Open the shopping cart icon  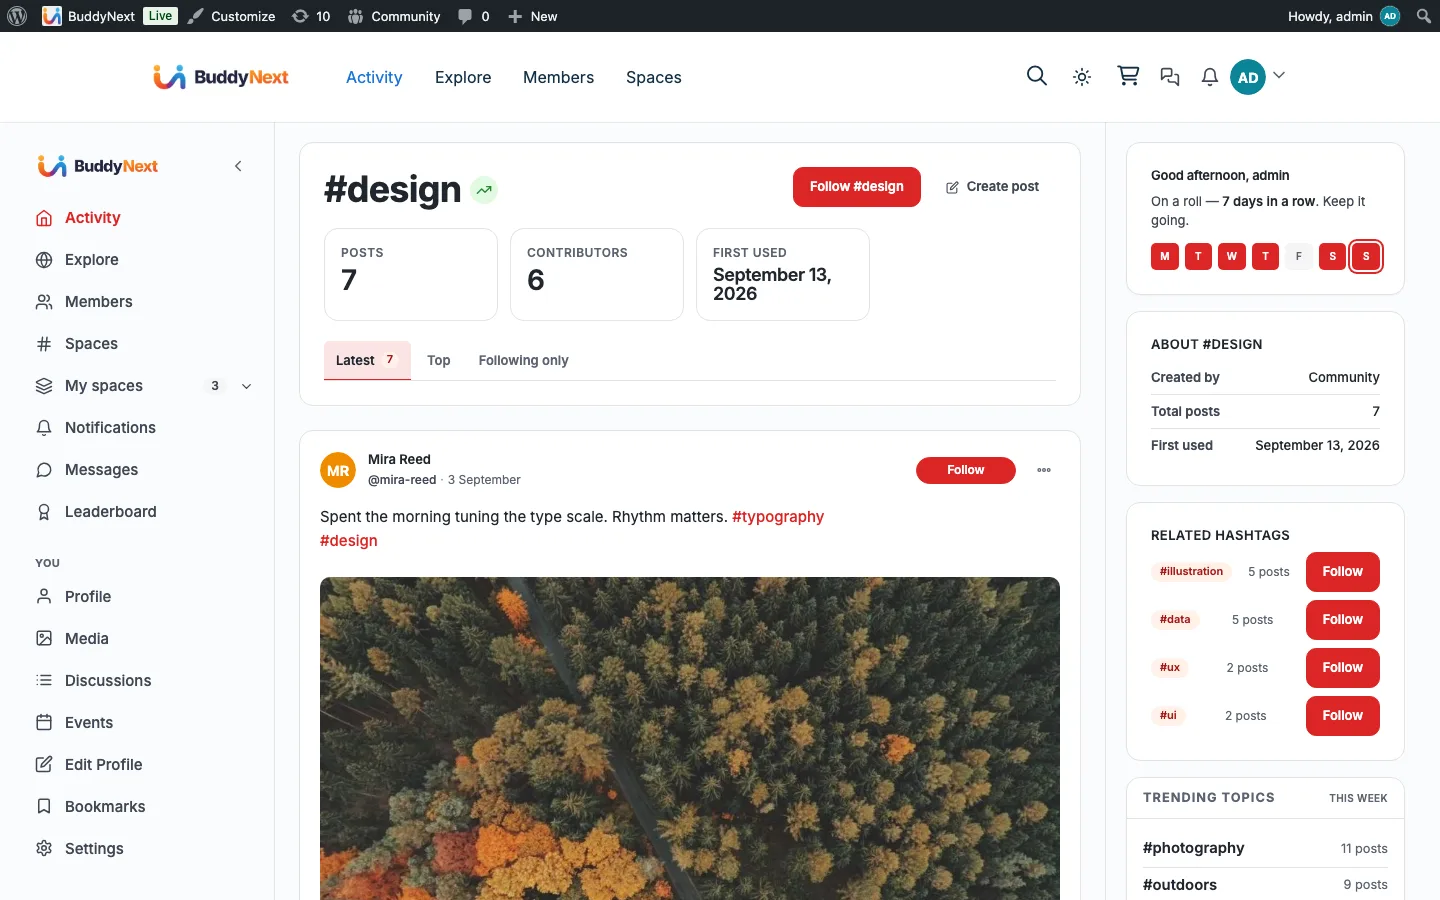[x=1128, y=76]
